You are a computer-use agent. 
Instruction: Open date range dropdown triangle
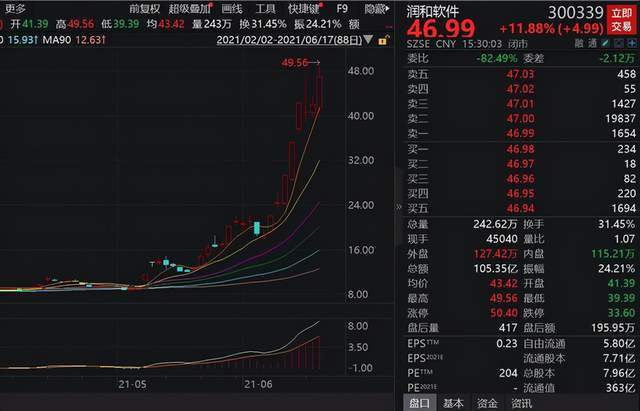[x=368, y=40]
